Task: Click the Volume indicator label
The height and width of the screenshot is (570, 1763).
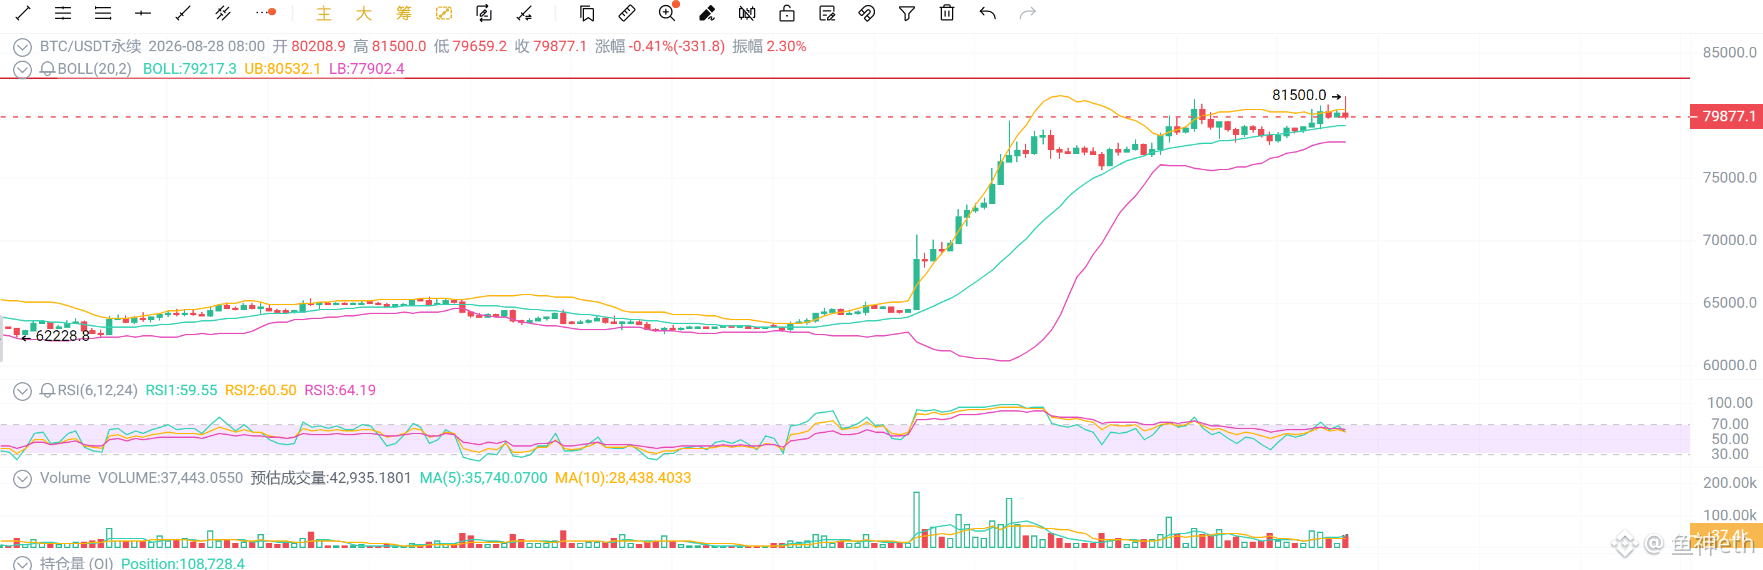Action: point(65,478)
